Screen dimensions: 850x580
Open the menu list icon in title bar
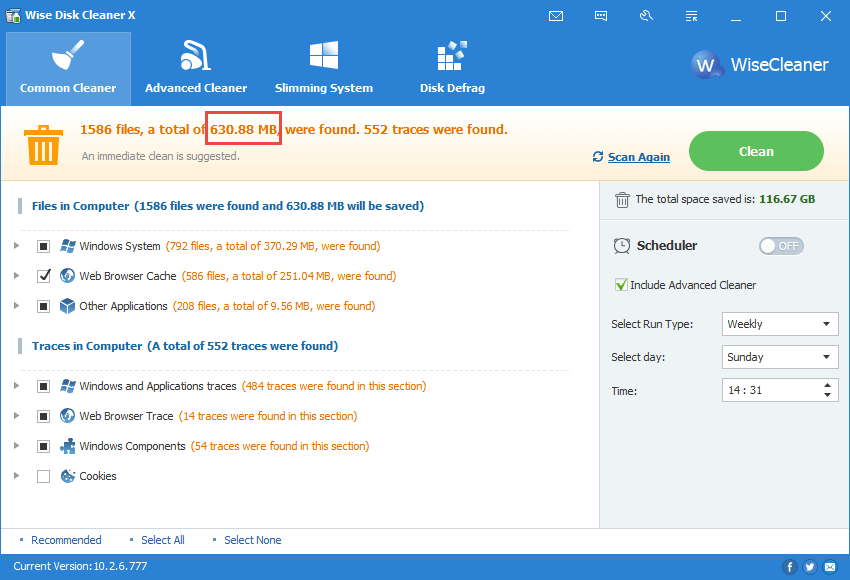[691, 16]
